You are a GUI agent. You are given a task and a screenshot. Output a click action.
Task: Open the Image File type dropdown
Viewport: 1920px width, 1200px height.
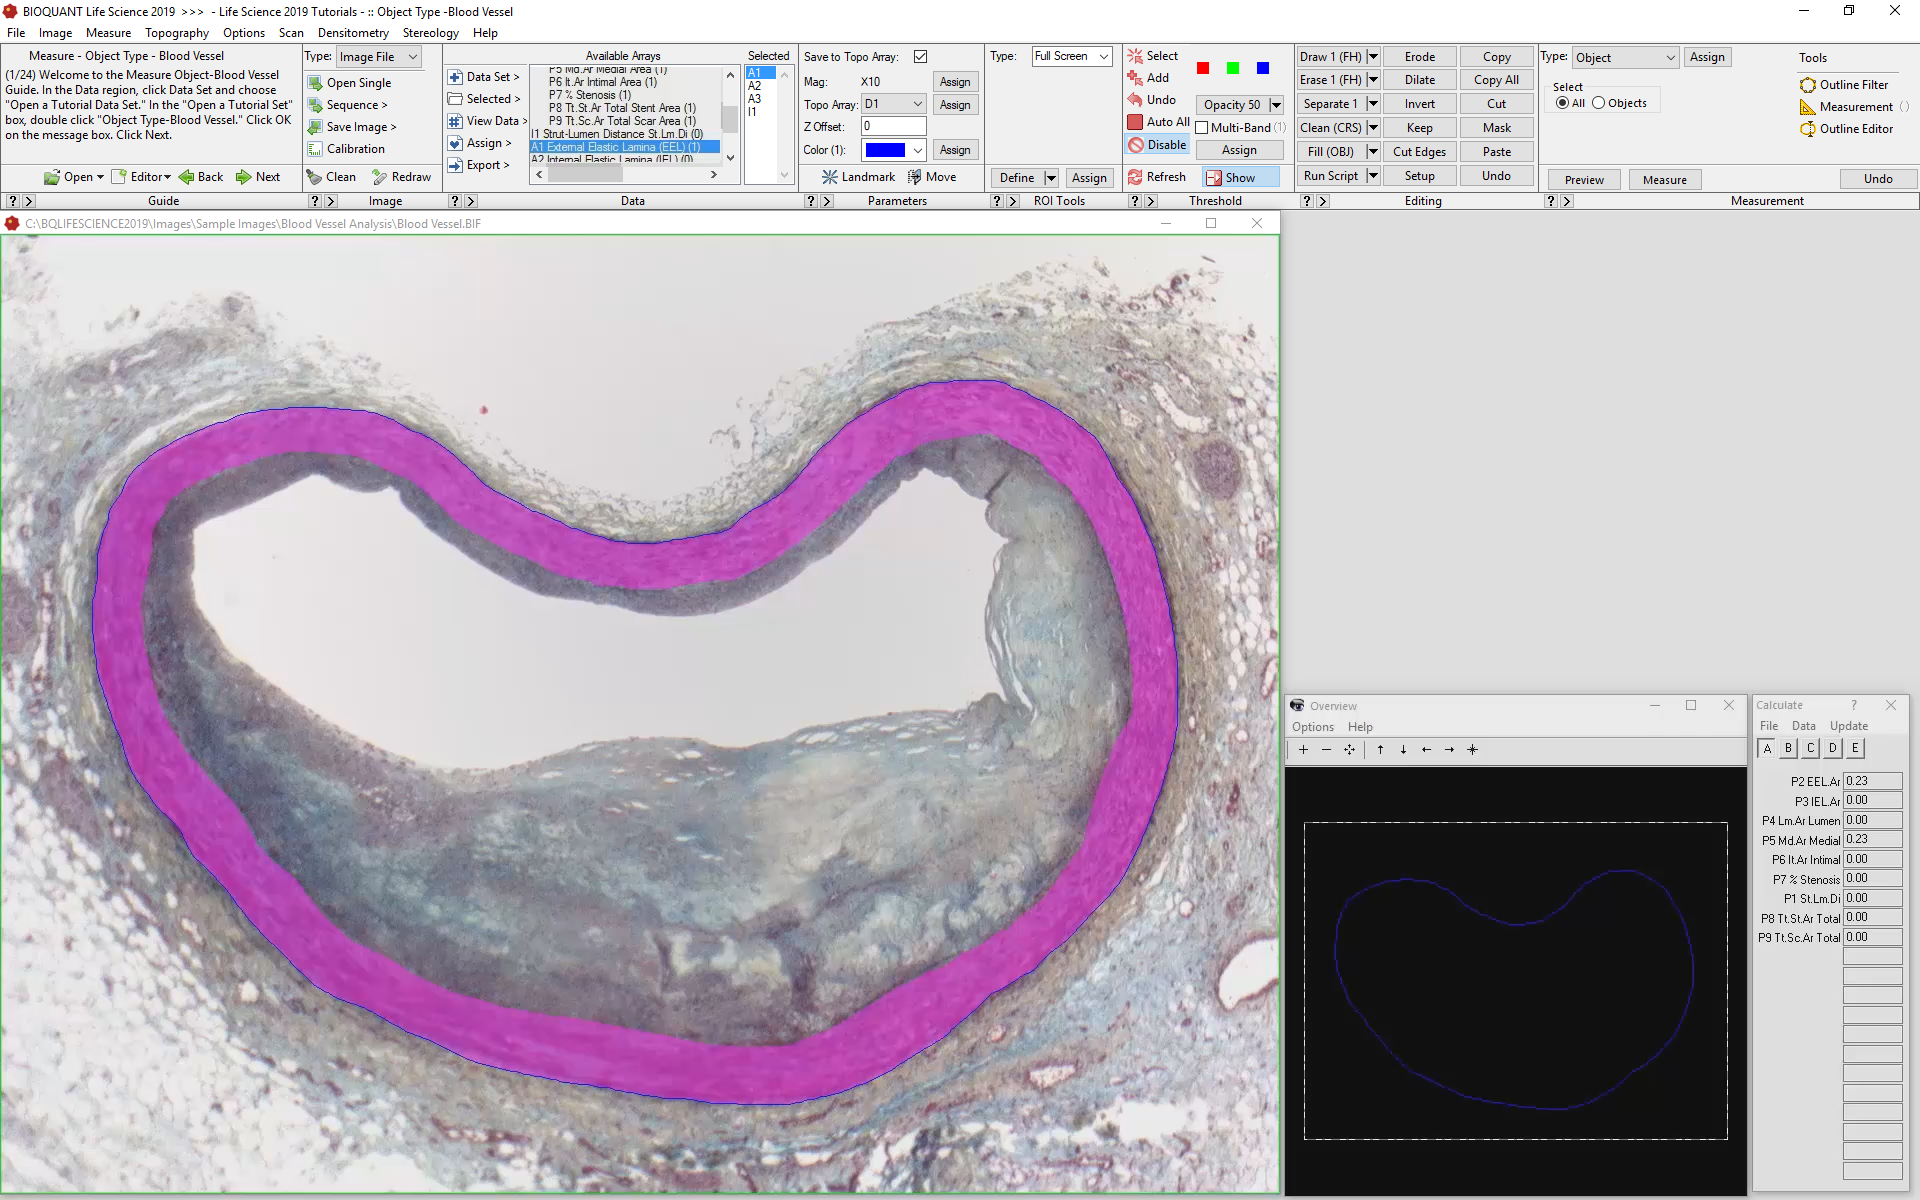[x=378, y=57]
